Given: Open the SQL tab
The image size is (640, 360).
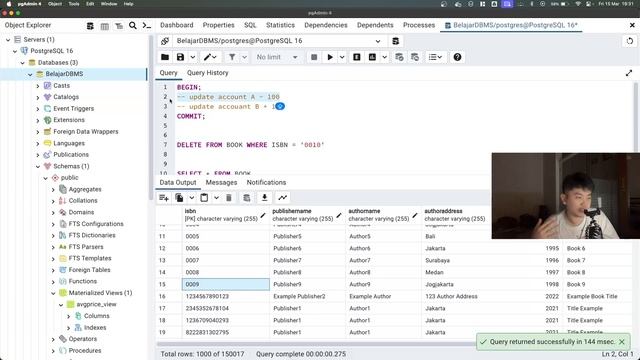Looking at the screenshot, I should pyautogui.click(x=250, y=25).
